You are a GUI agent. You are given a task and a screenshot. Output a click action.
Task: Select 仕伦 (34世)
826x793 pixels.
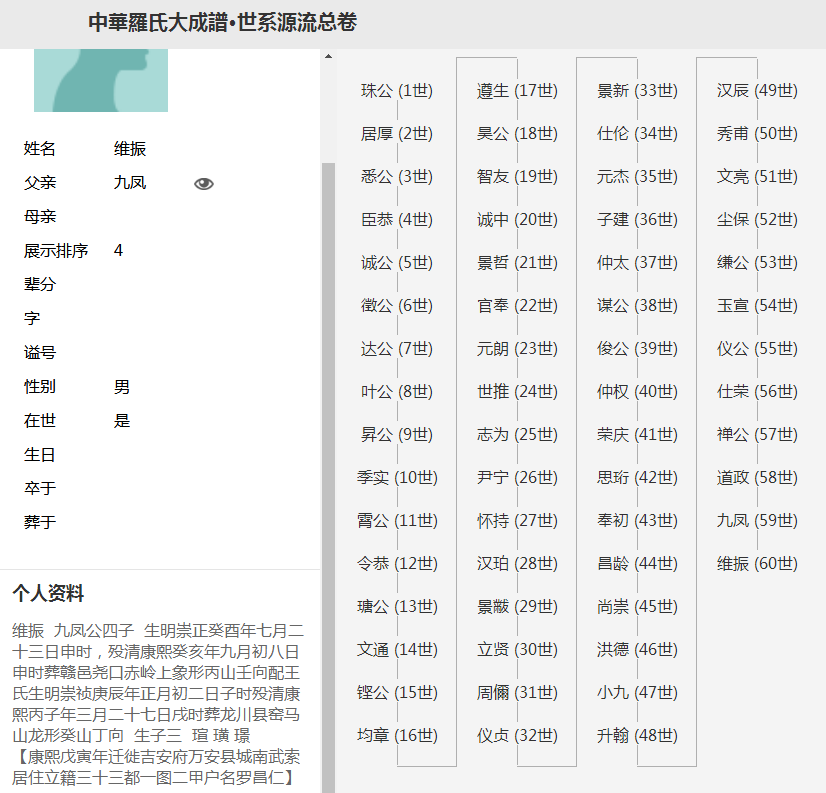tap(637, 134)
